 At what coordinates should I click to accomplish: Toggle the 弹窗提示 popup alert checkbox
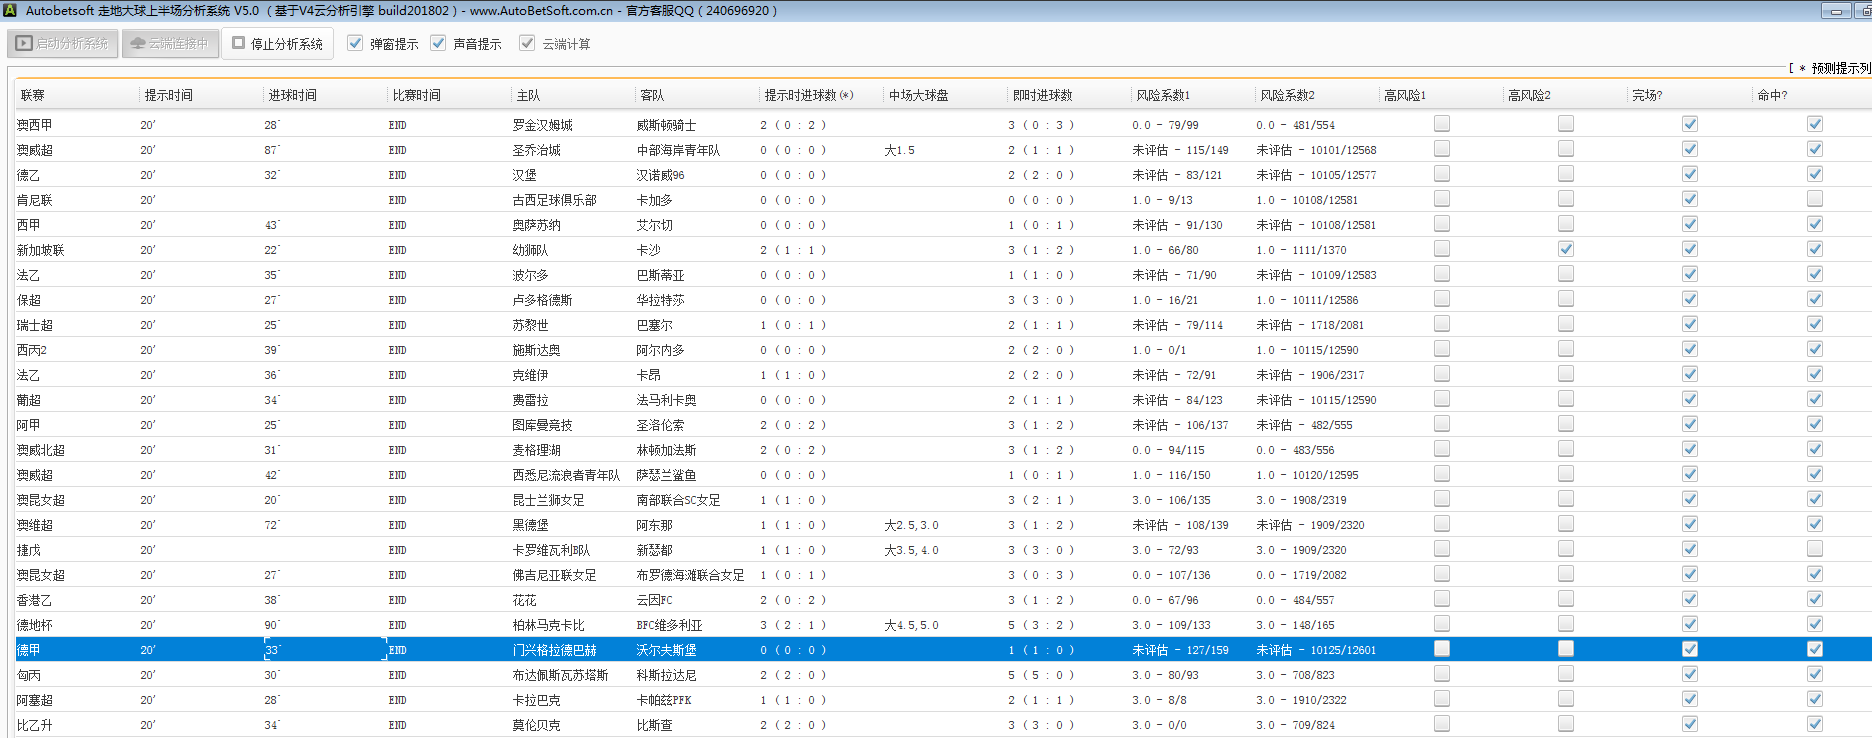tap(355, 44)
